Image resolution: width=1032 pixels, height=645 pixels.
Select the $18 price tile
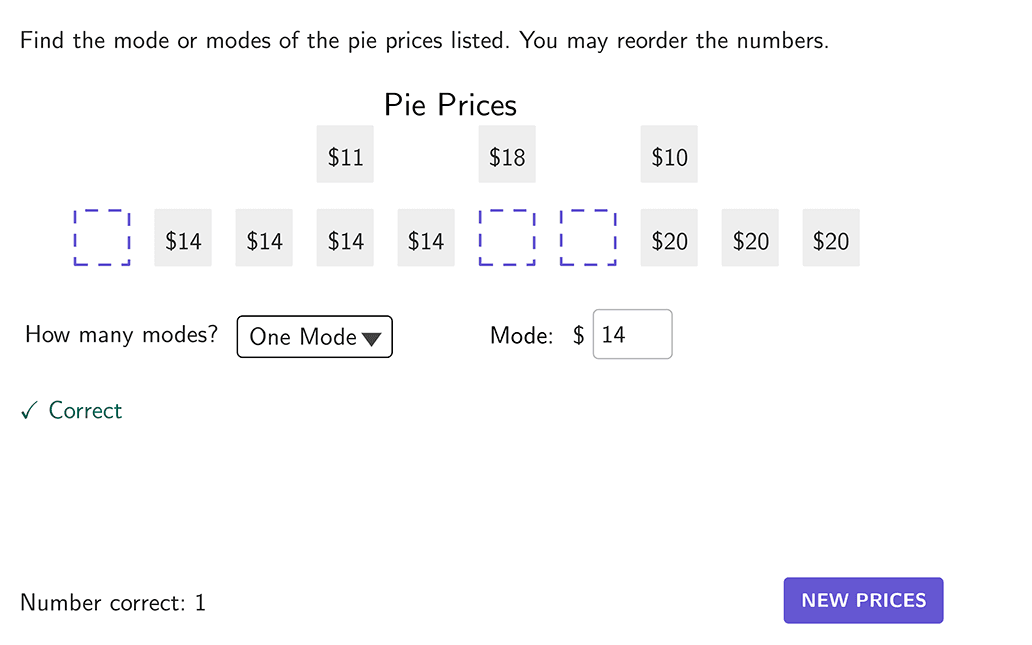506,154
